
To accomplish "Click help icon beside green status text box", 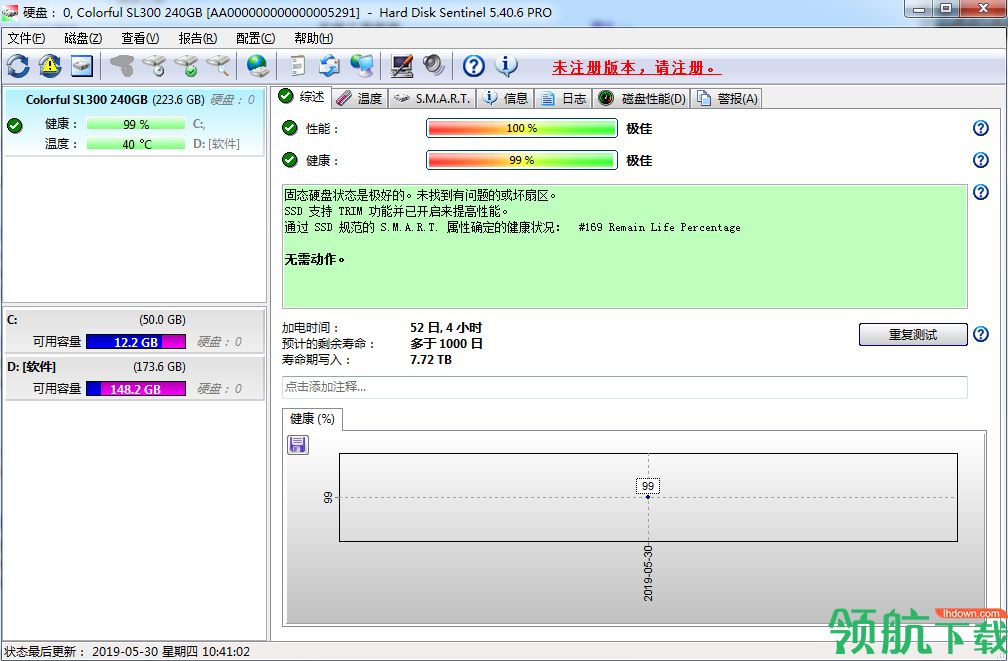I will 980,192.
